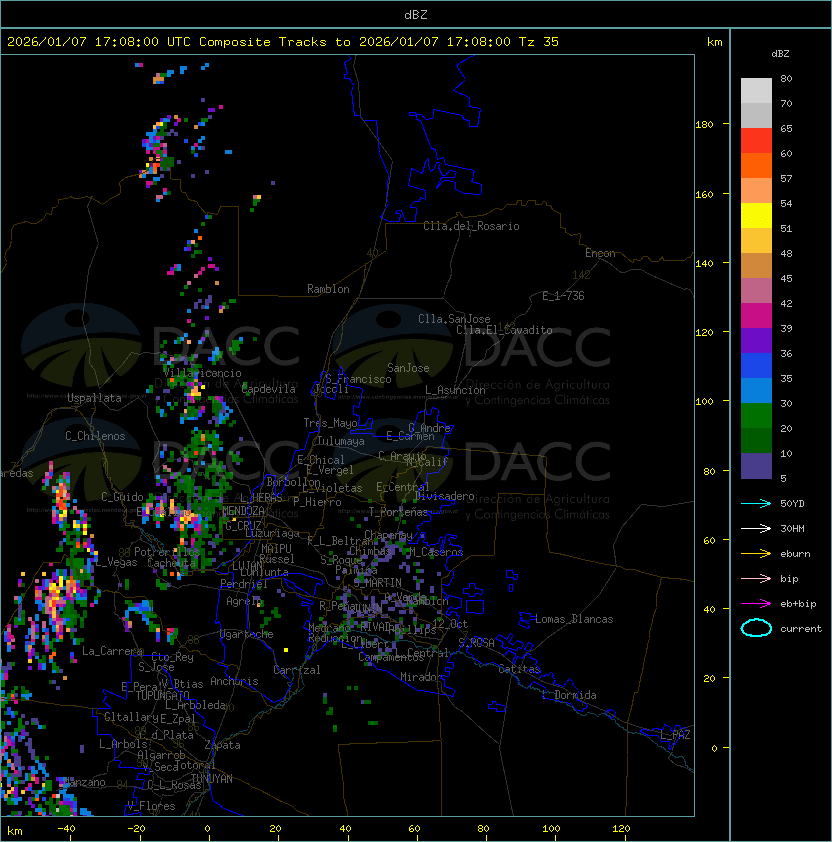Click the pink bip arrow icon

click(x=756, y=578)
